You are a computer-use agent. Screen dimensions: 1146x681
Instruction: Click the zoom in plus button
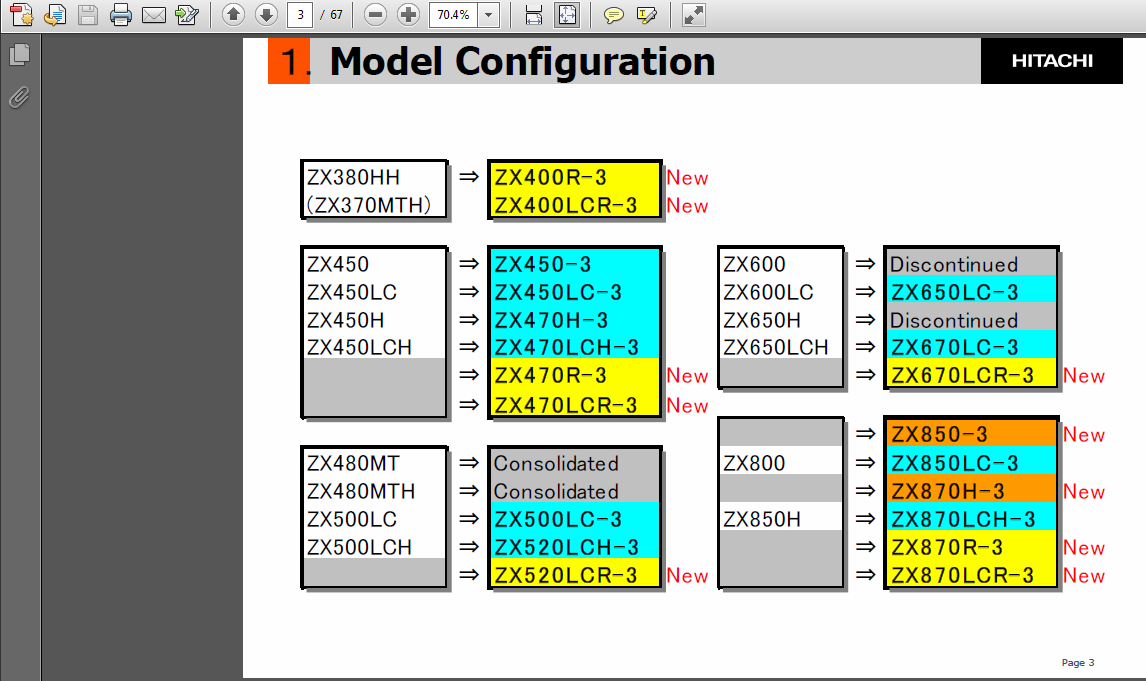[x=408, y=15]
